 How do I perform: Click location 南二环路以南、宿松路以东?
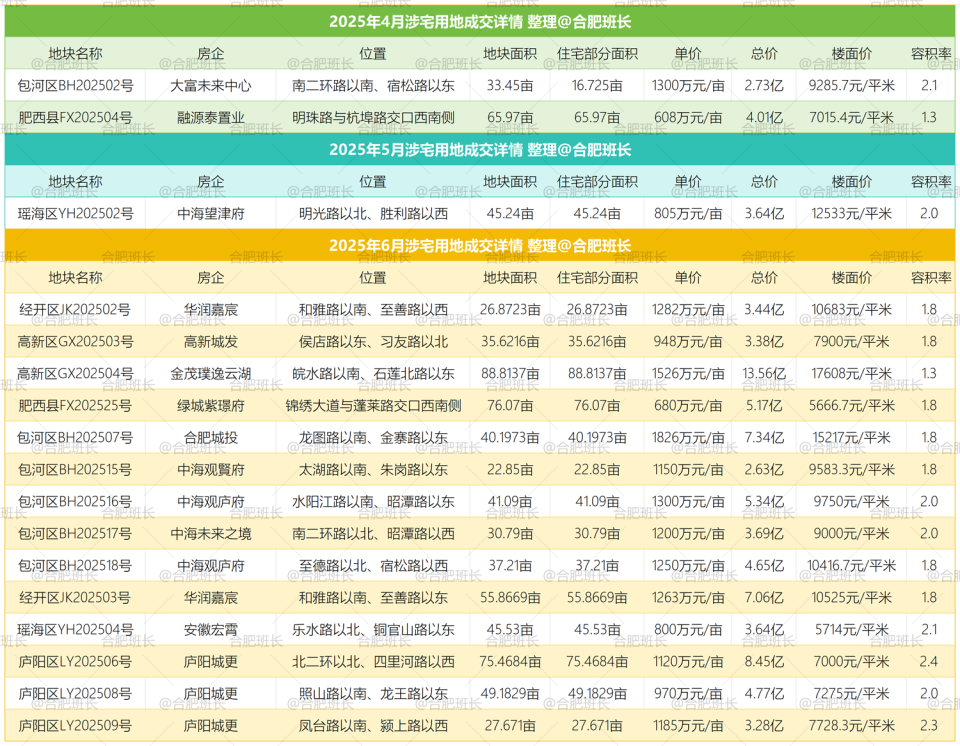coord(373,86)
